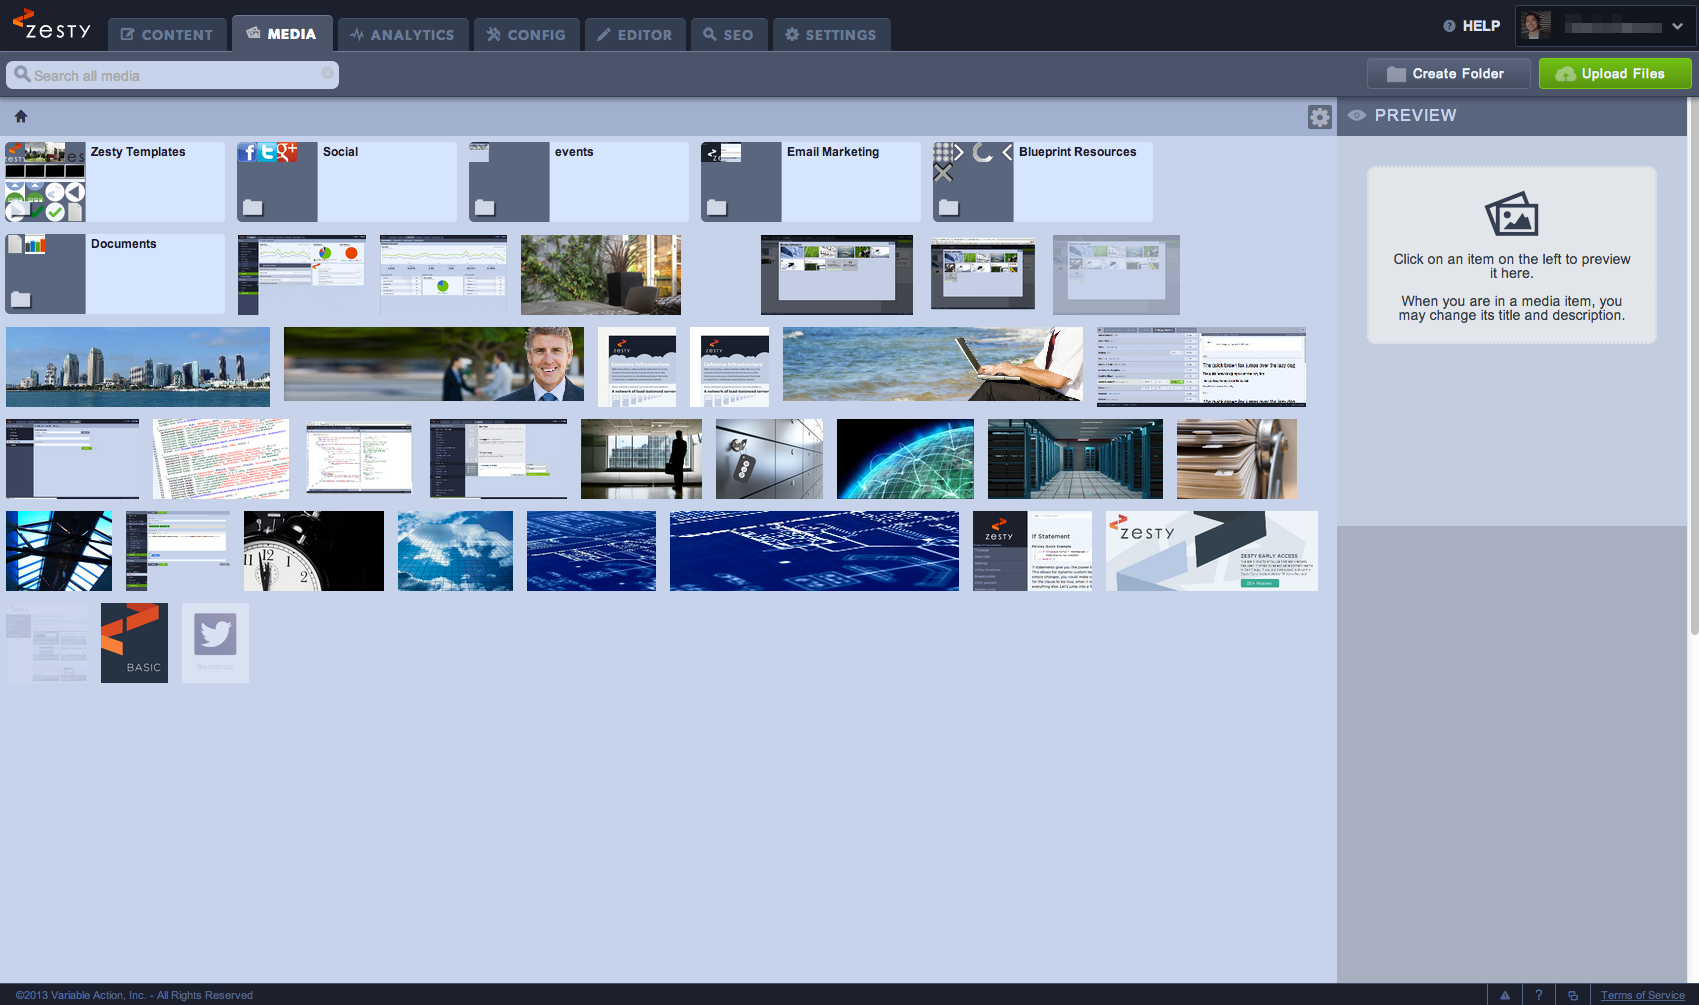Select the SEO tab

[729, 34]
